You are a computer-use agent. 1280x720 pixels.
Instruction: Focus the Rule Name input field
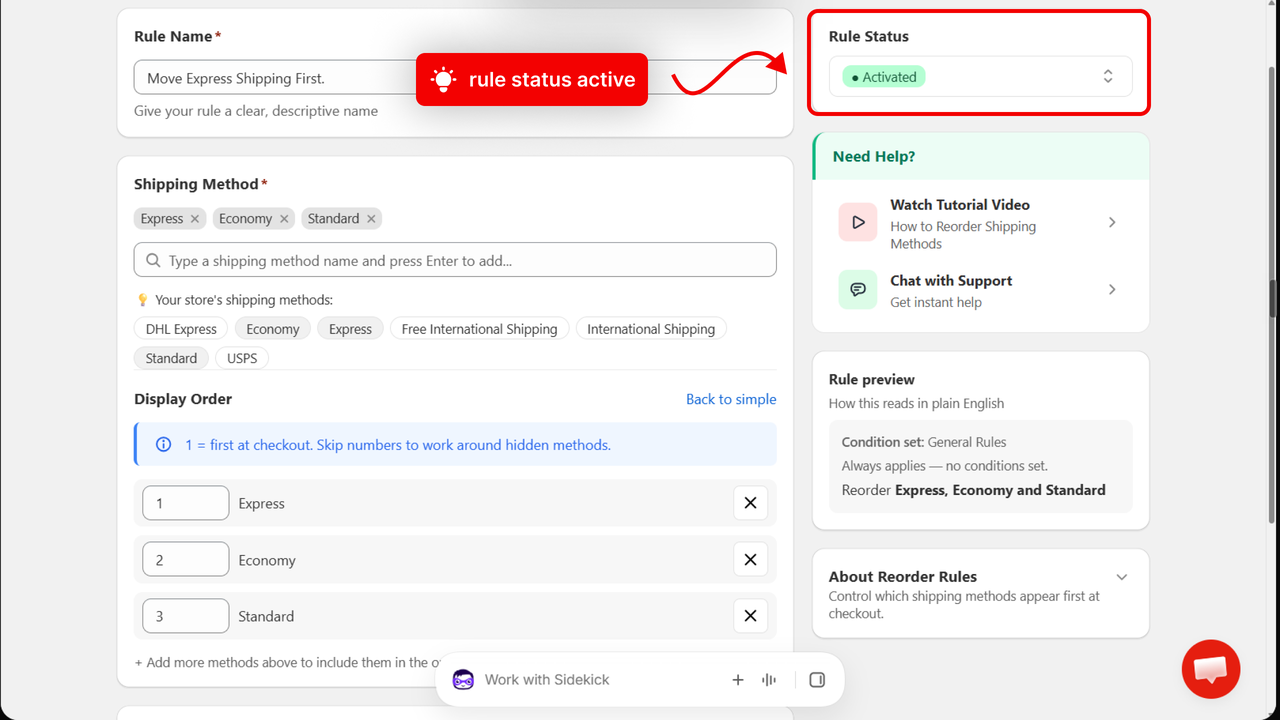[455, 78]
